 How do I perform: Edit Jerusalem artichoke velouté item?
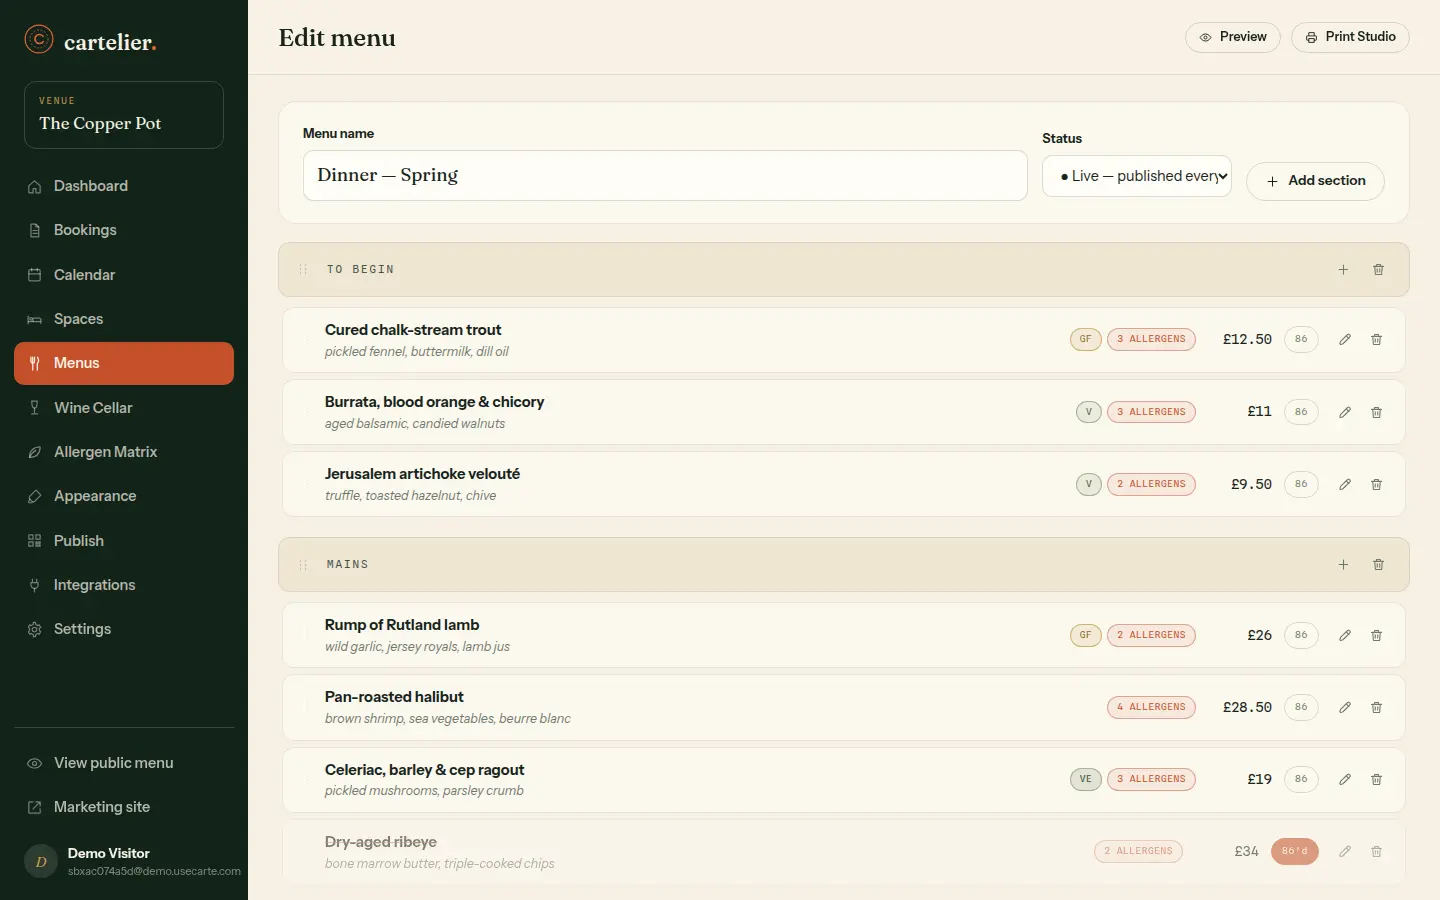(x=1345, y=484)
